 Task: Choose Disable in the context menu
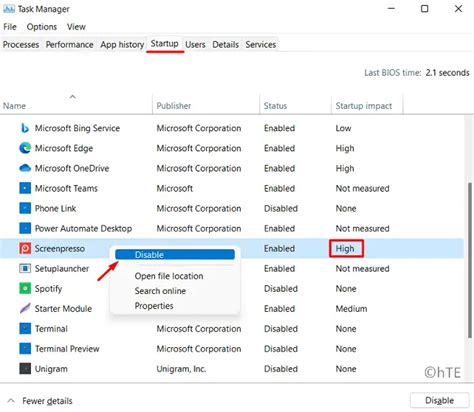click(x=175, y=255)
